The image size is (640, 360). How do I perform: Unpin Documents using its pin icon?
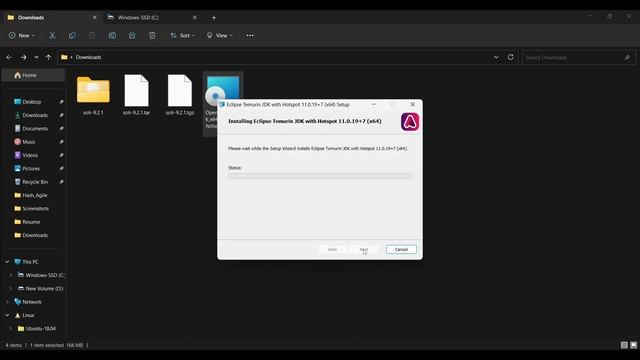point(61,129)
